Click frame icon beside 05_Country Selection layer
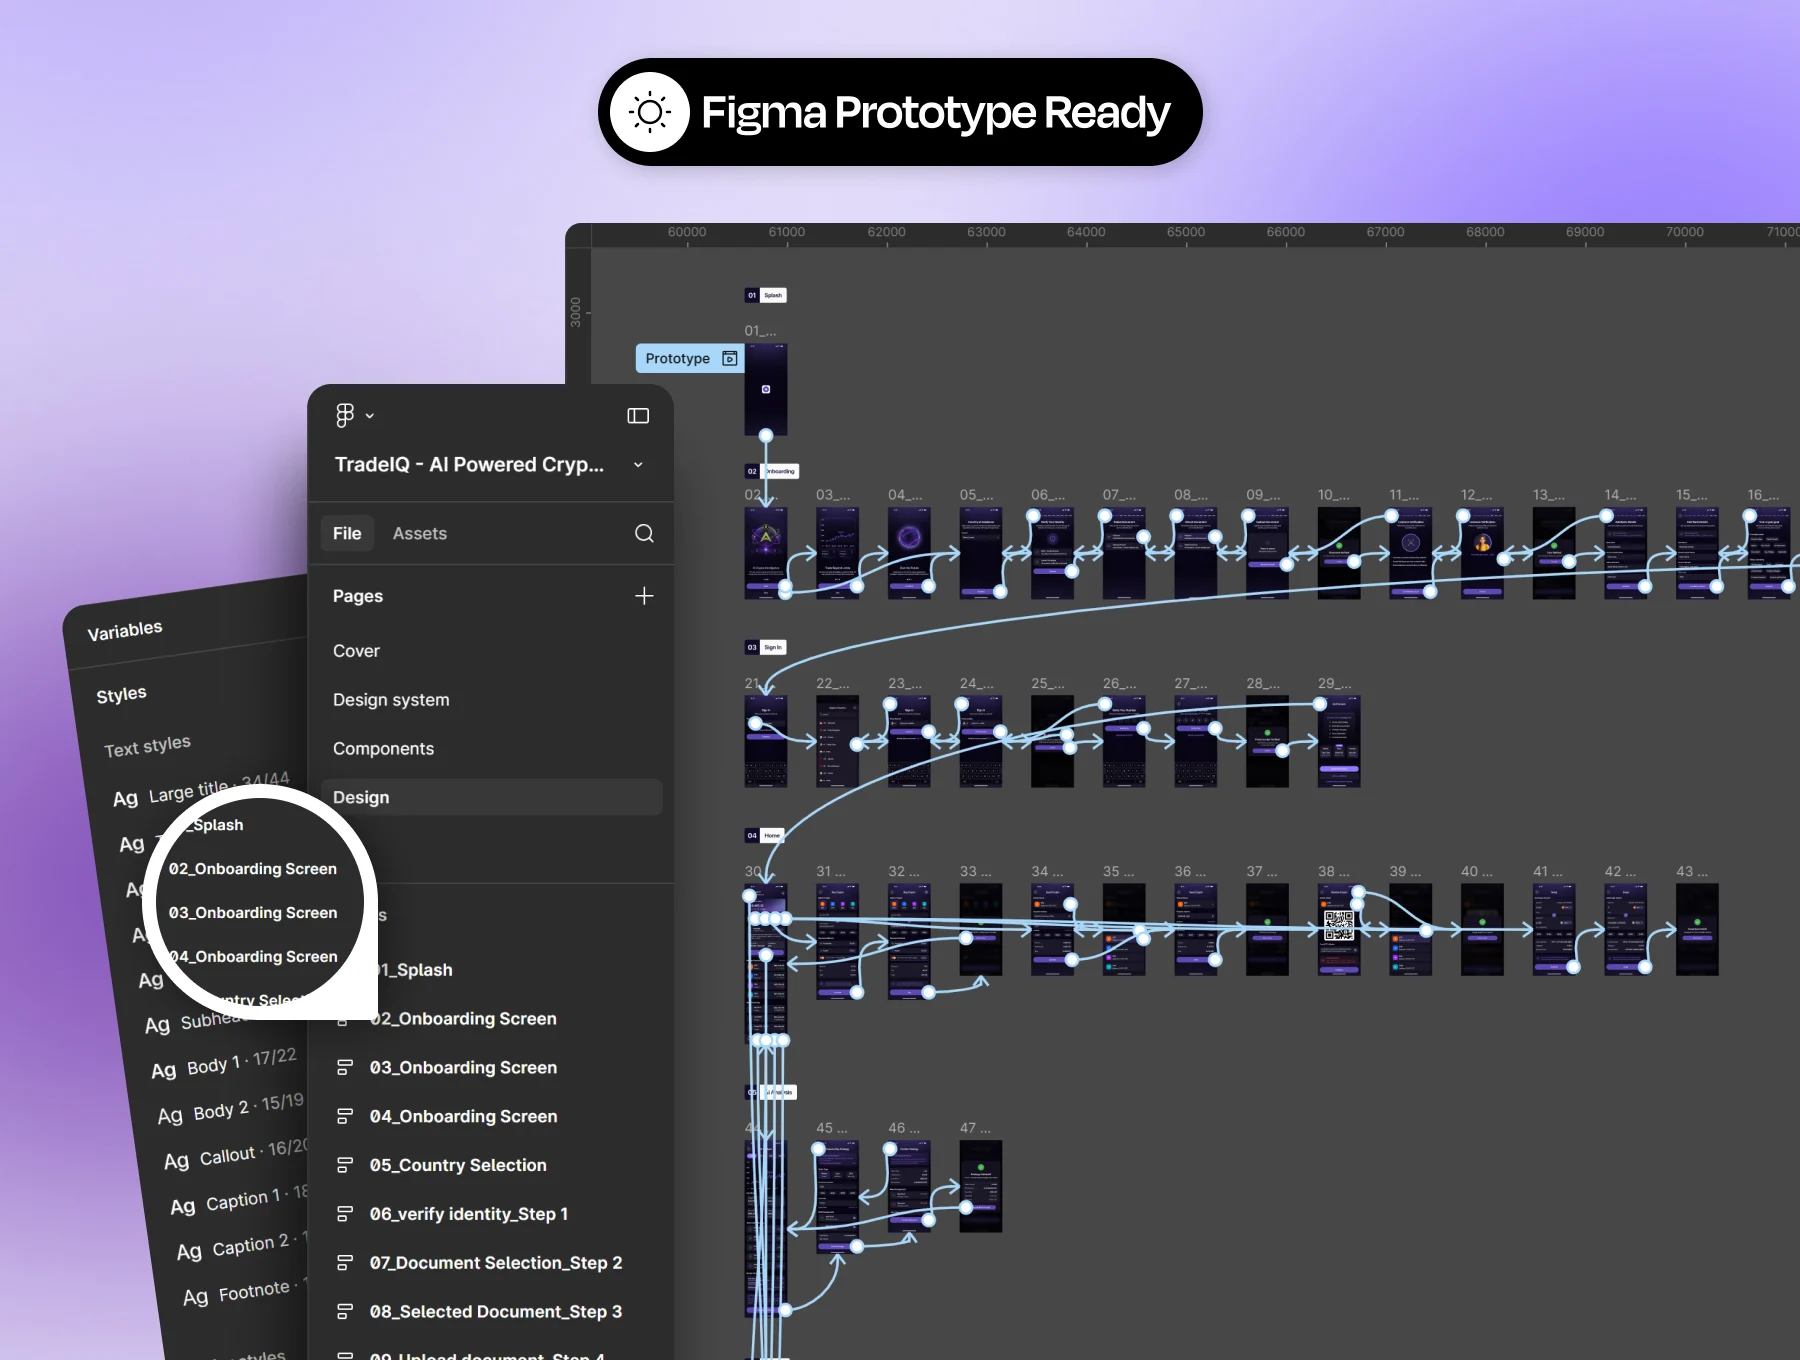1800x1360 pixels. pos(345,1166)
